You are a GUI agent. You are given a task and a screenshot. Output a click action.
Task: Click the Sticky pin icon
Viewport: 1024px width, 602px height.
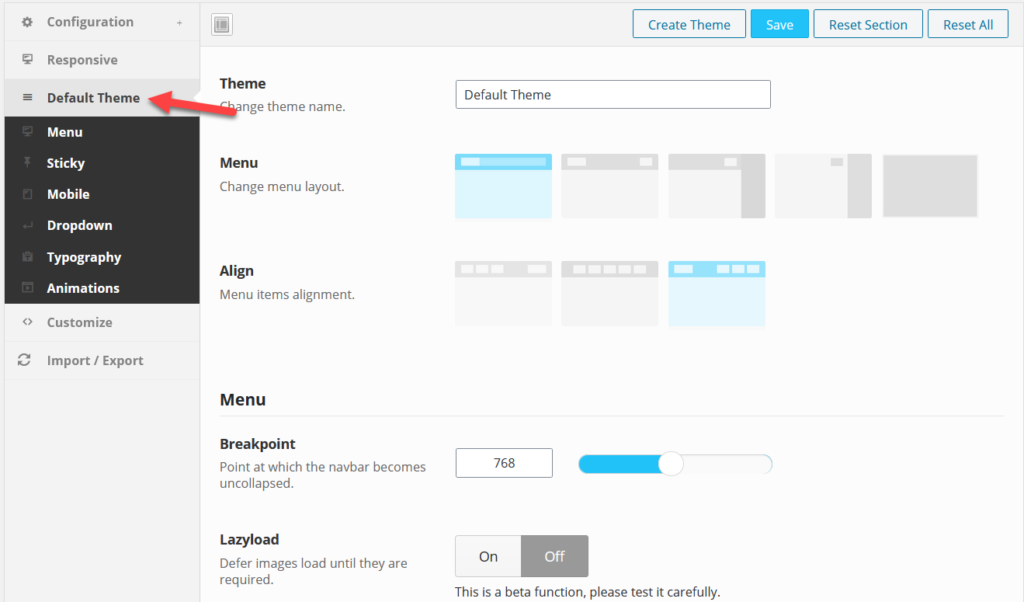point(27,163)
